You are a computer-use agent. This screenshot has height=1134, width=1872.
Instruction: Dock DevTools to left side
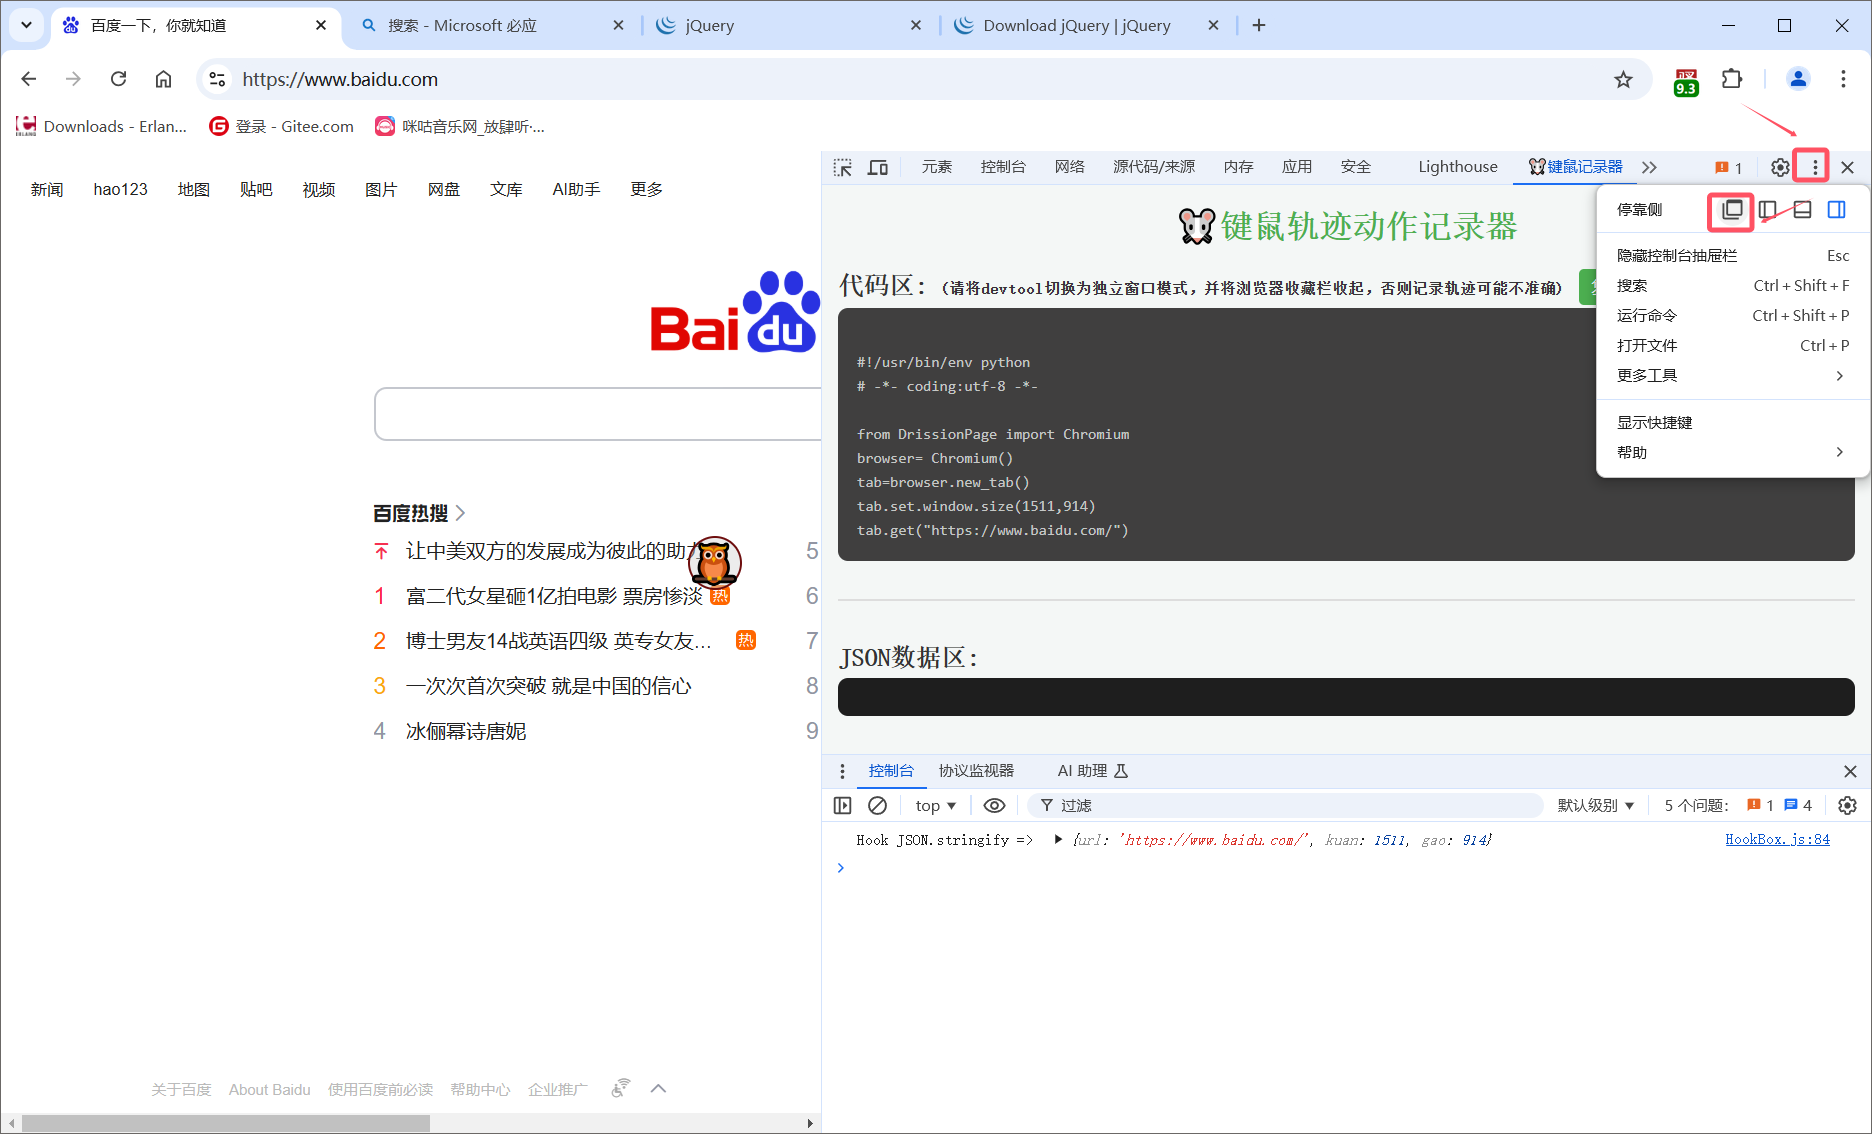pos(1768,210)
